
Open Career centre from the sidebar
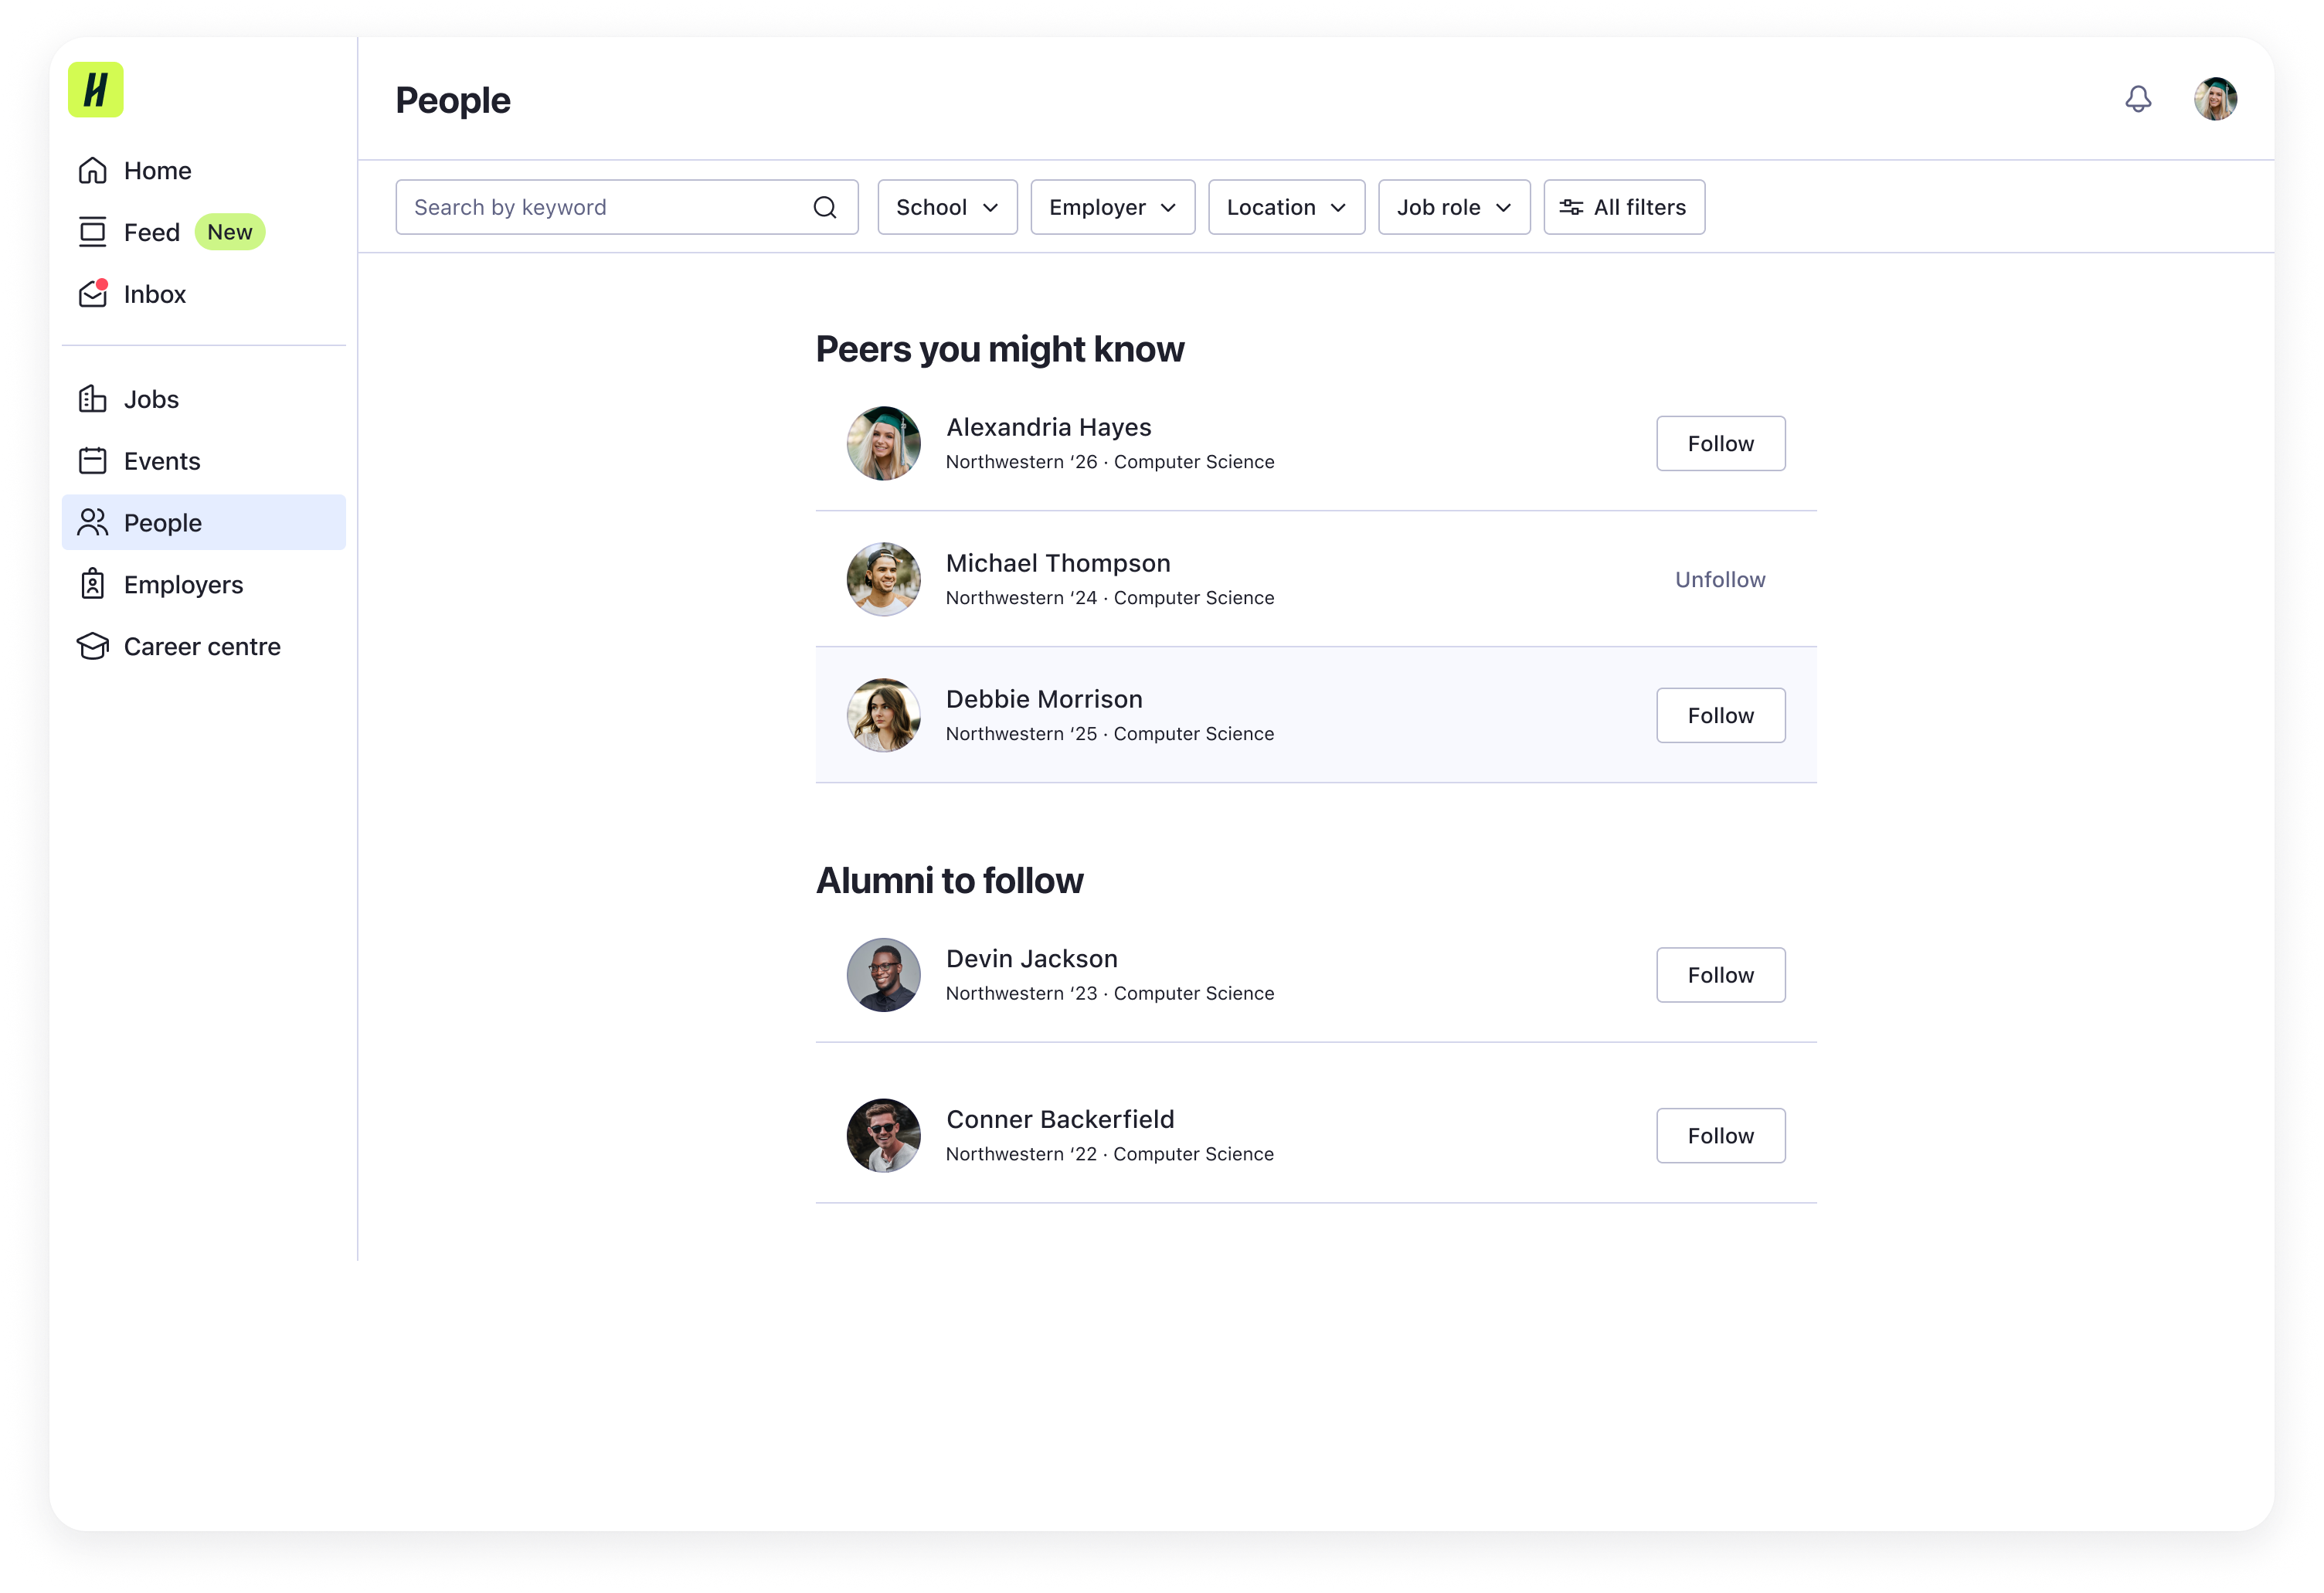click(204, 646)
